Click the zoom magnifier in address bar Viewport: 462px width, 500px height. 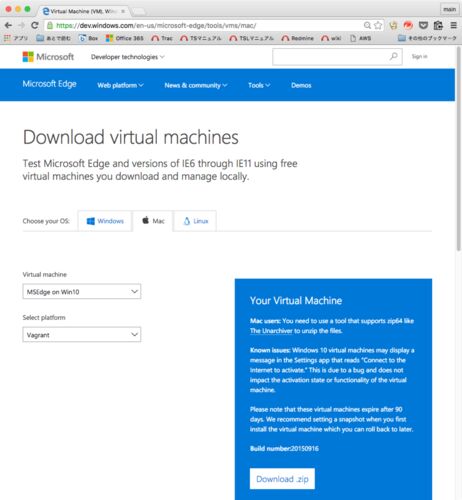[367, 25]
